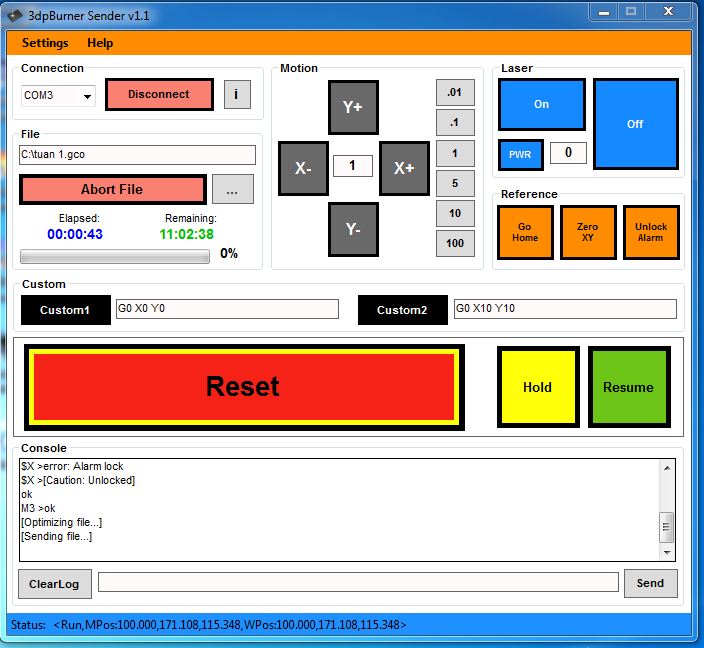Close the 3dpBurner Sender window

pyautogui.click(x=668, y=12)
